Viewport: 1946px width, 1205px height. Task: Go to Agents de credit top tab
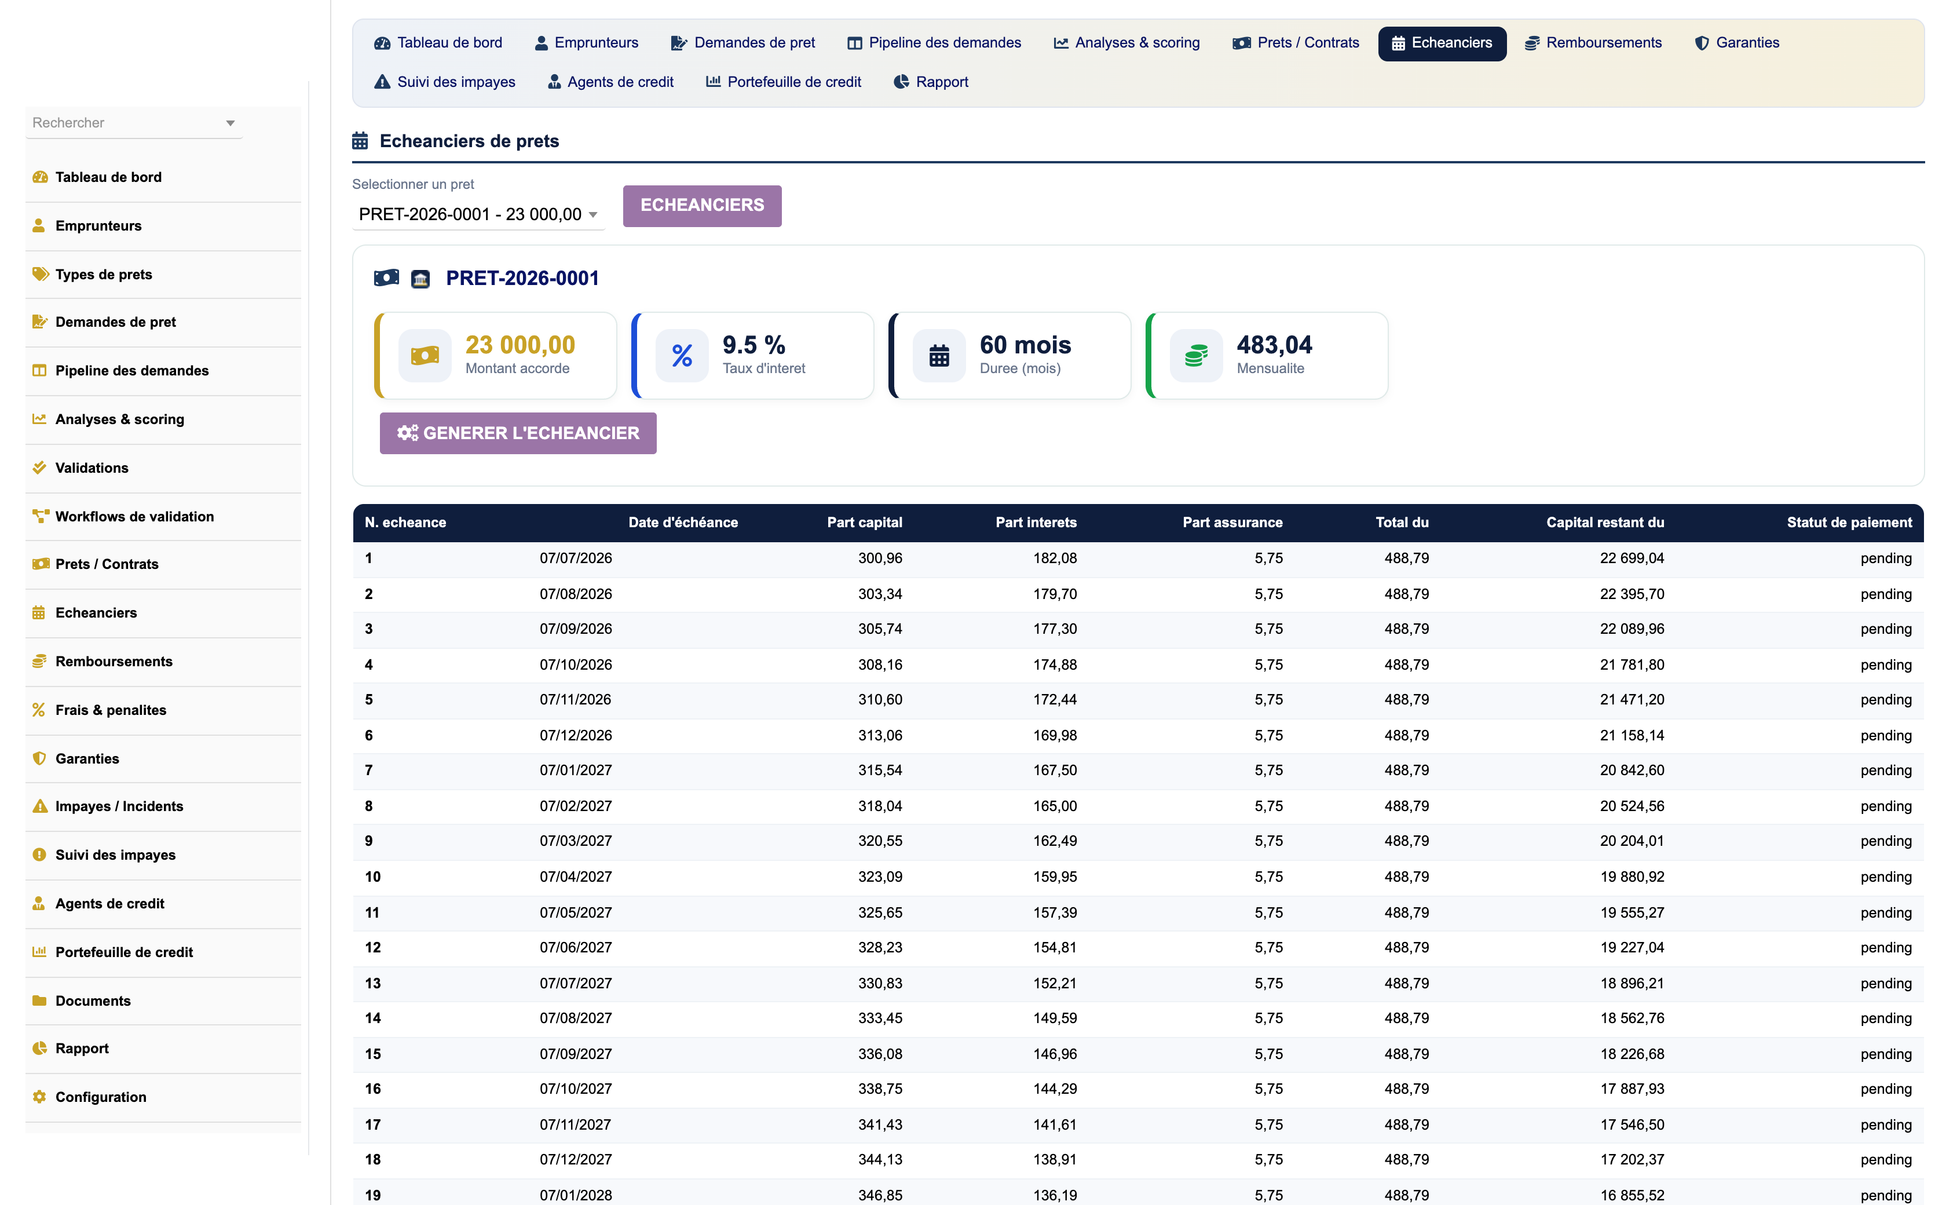pos(611,82)
